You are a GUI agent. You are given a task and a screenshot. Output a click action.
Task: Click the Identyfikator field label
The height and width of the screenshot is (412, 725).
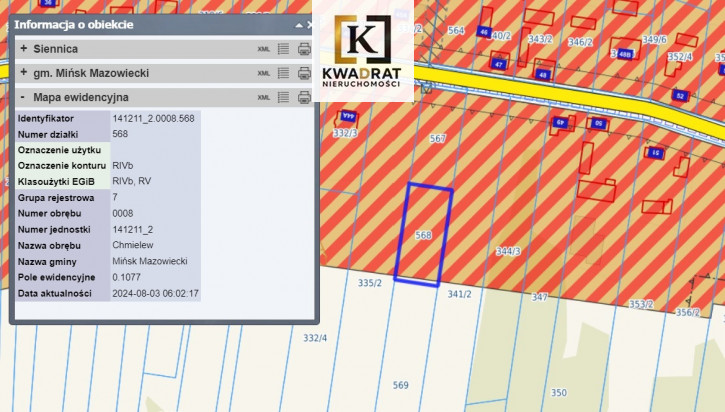46,118
